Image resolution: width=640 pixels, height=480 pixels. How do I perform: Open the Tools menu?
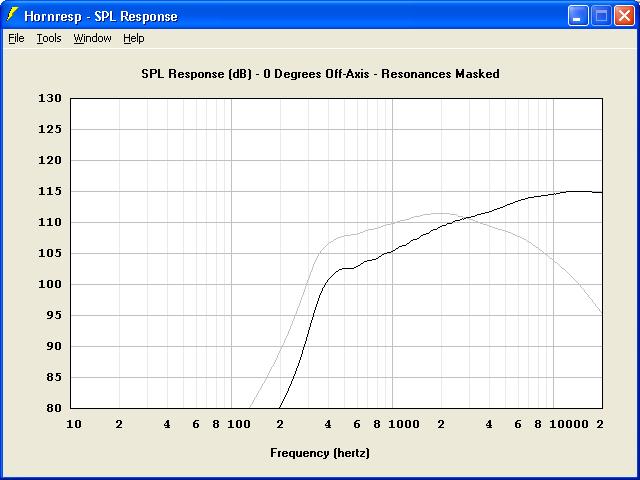(x=49, y=38)
